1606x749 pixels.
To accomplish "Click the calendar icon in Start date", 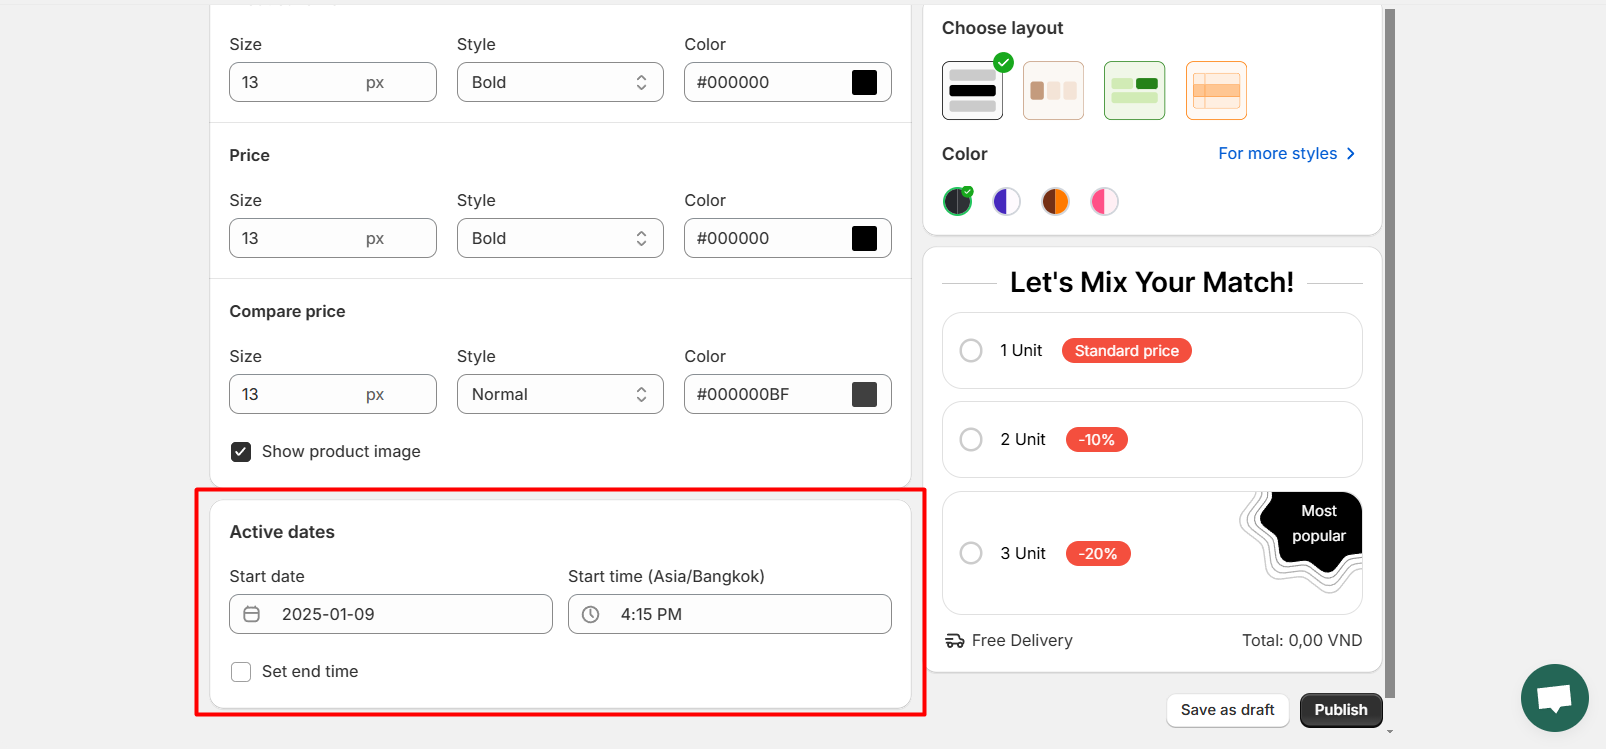I will pos(252,614).
